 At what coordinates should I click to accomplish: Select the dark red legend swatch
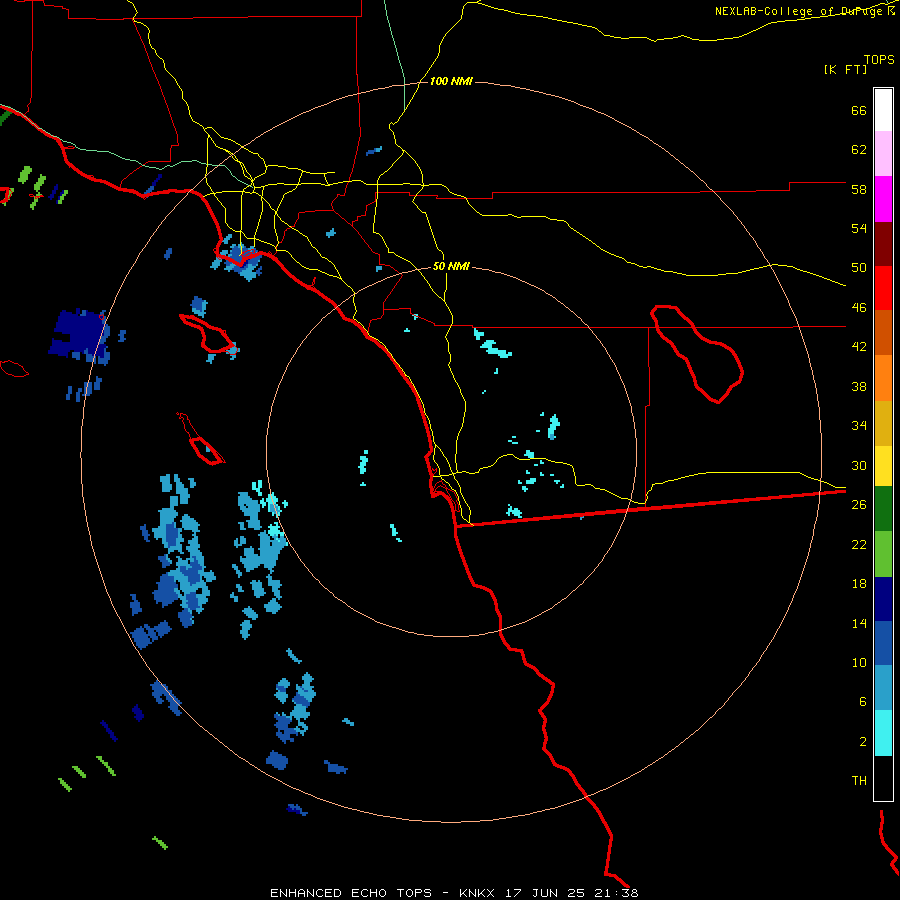pos(883,244)
